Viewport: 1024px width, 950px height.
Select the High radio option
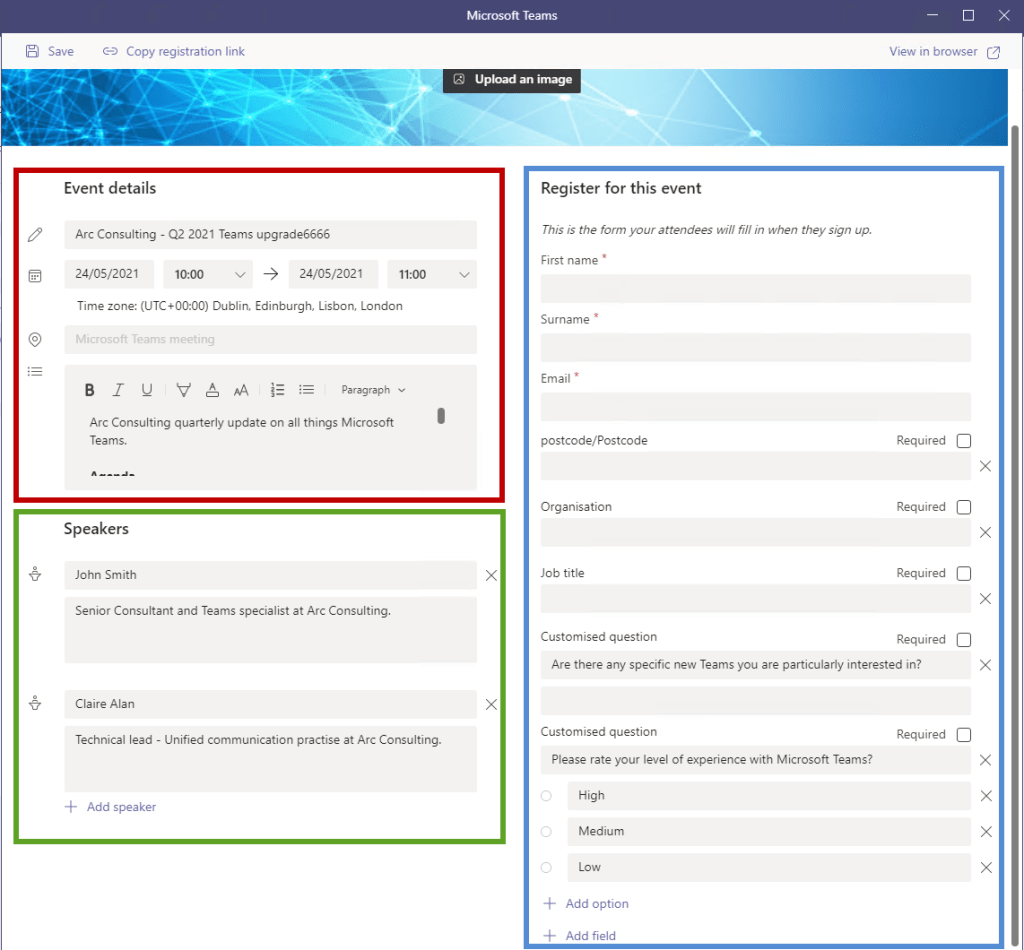tap(546, 796)
